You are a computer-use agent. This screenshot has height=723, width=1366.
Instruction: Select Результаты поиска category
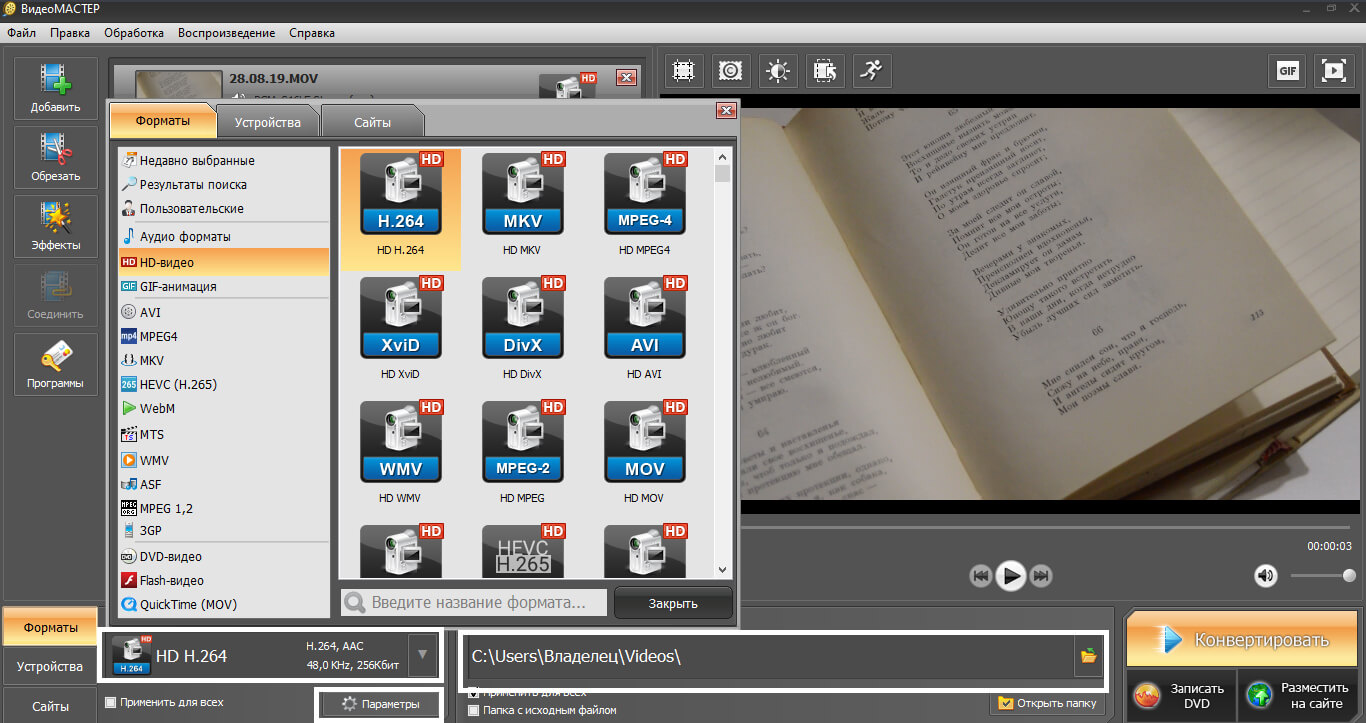pyautogui.click(x=224, y=184)
